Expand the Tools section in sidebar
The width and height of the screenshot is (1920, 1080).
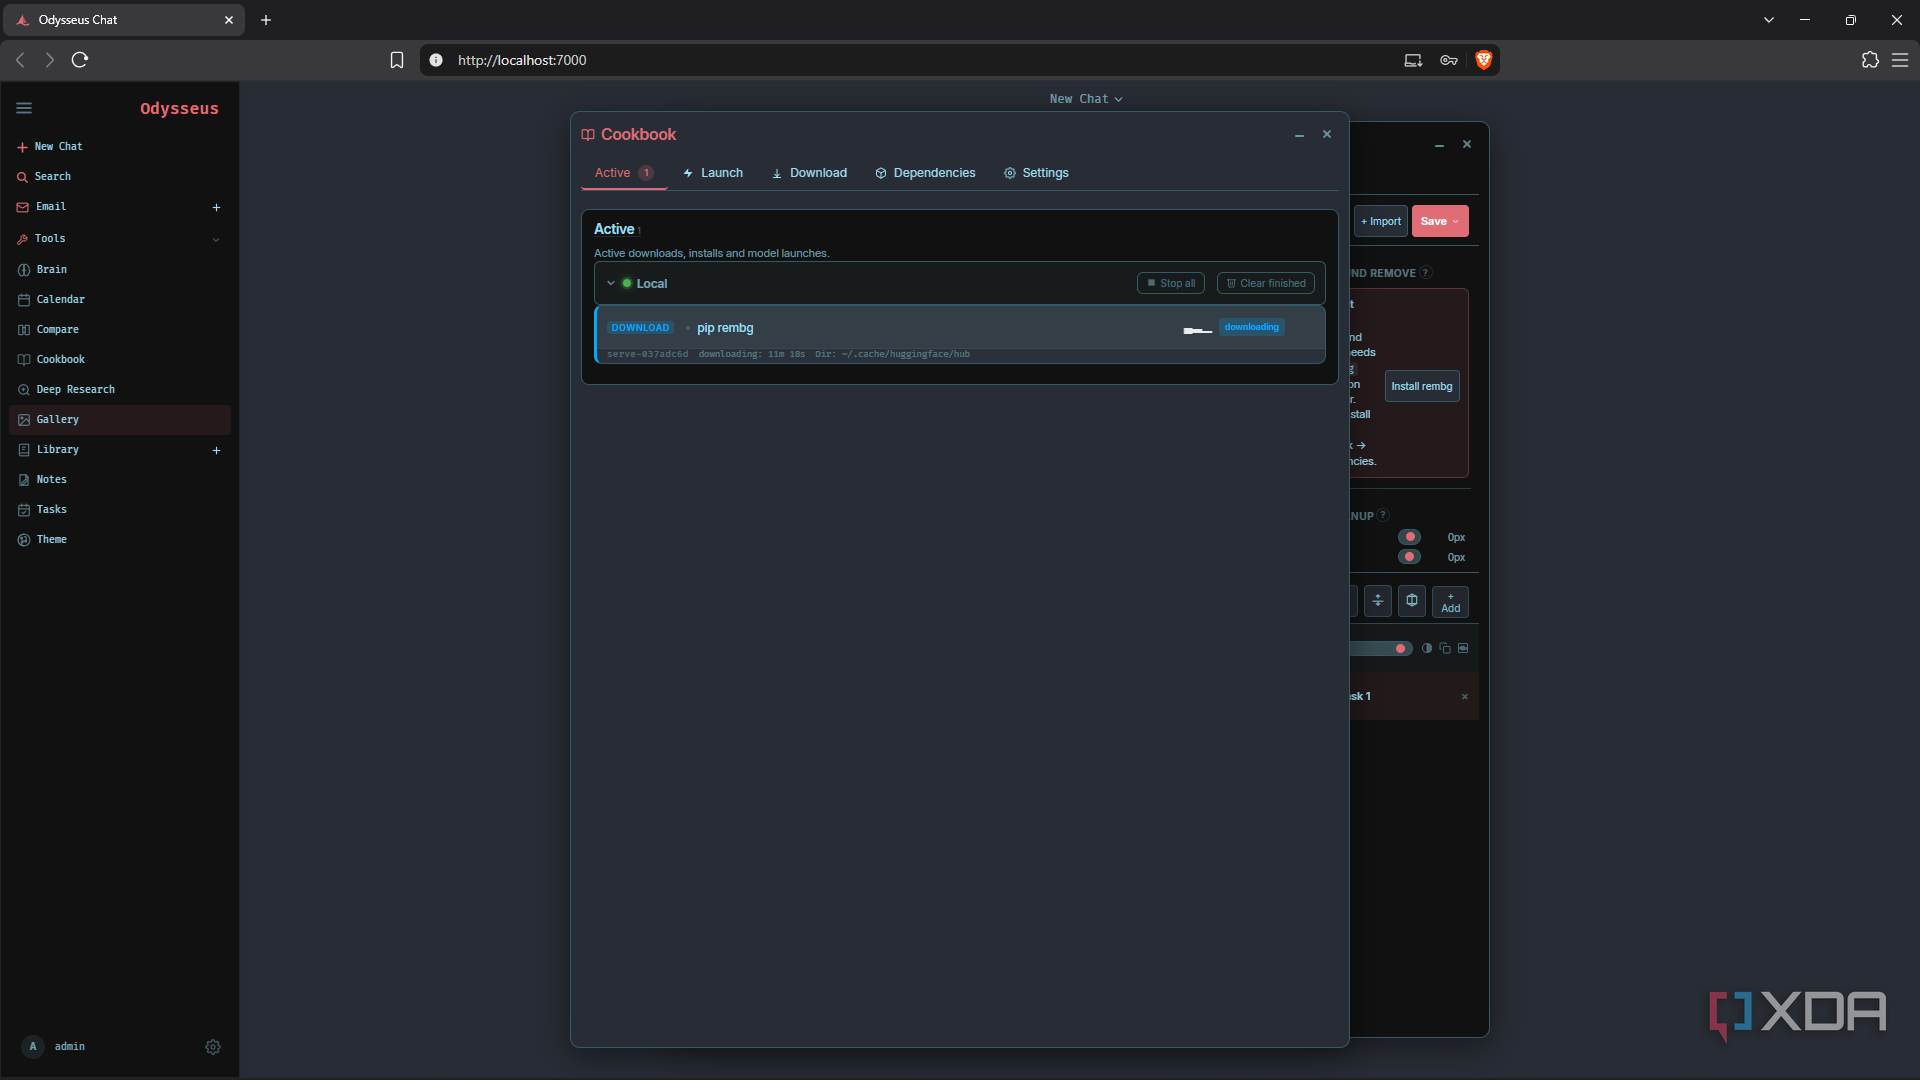pos(216,239)
